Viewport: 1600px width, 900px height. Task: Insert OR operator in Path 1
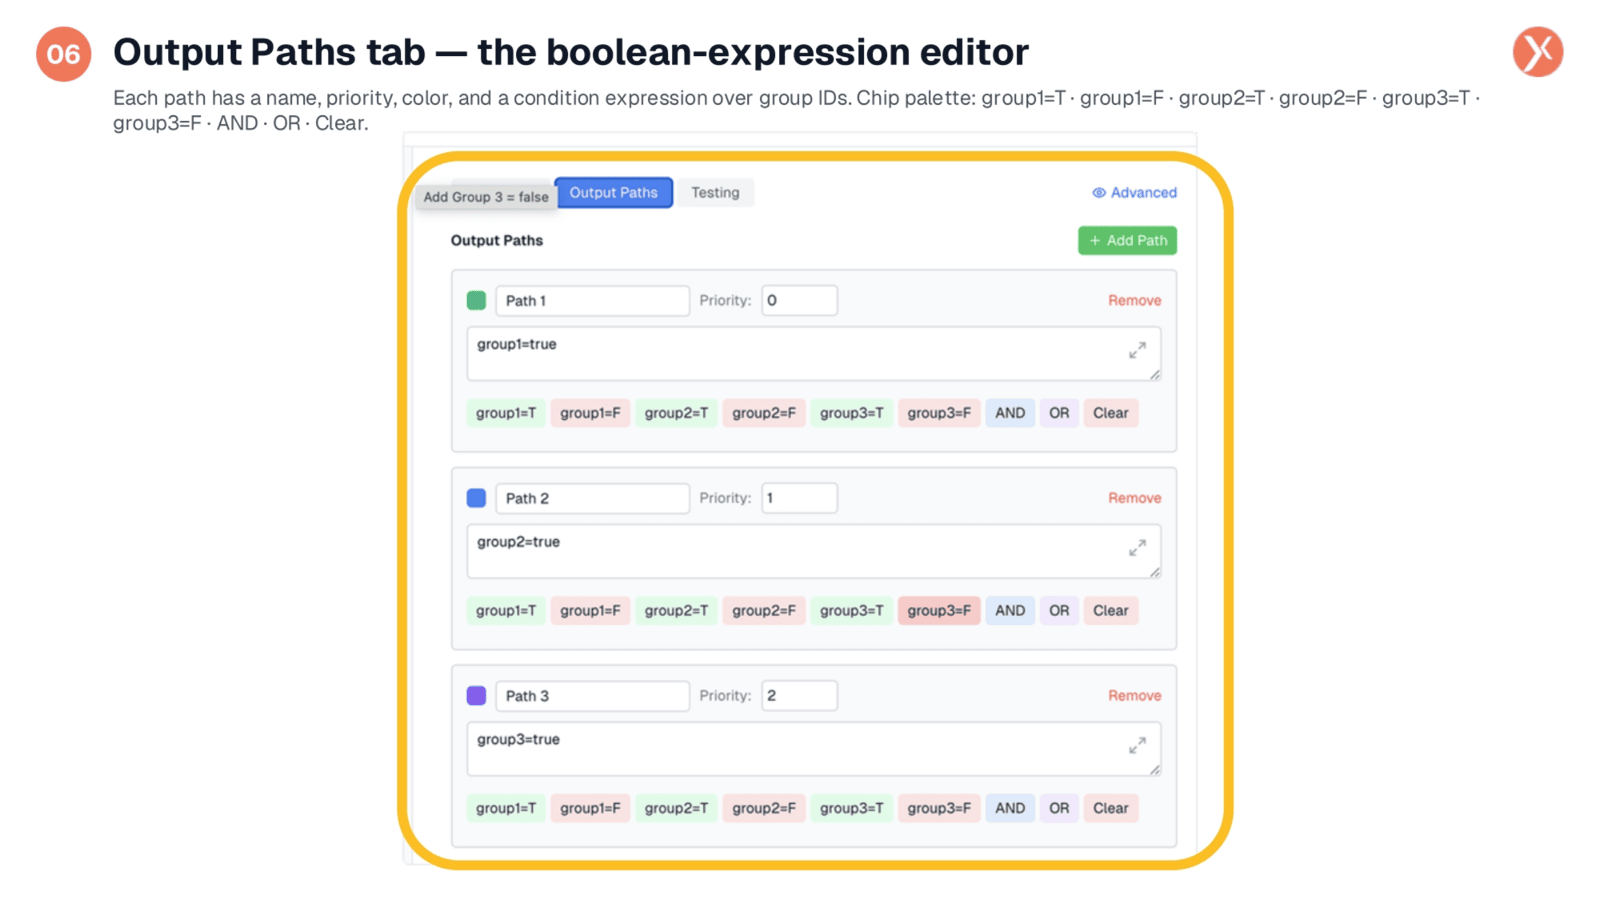pyautogui.click(x=1059, y=413)
